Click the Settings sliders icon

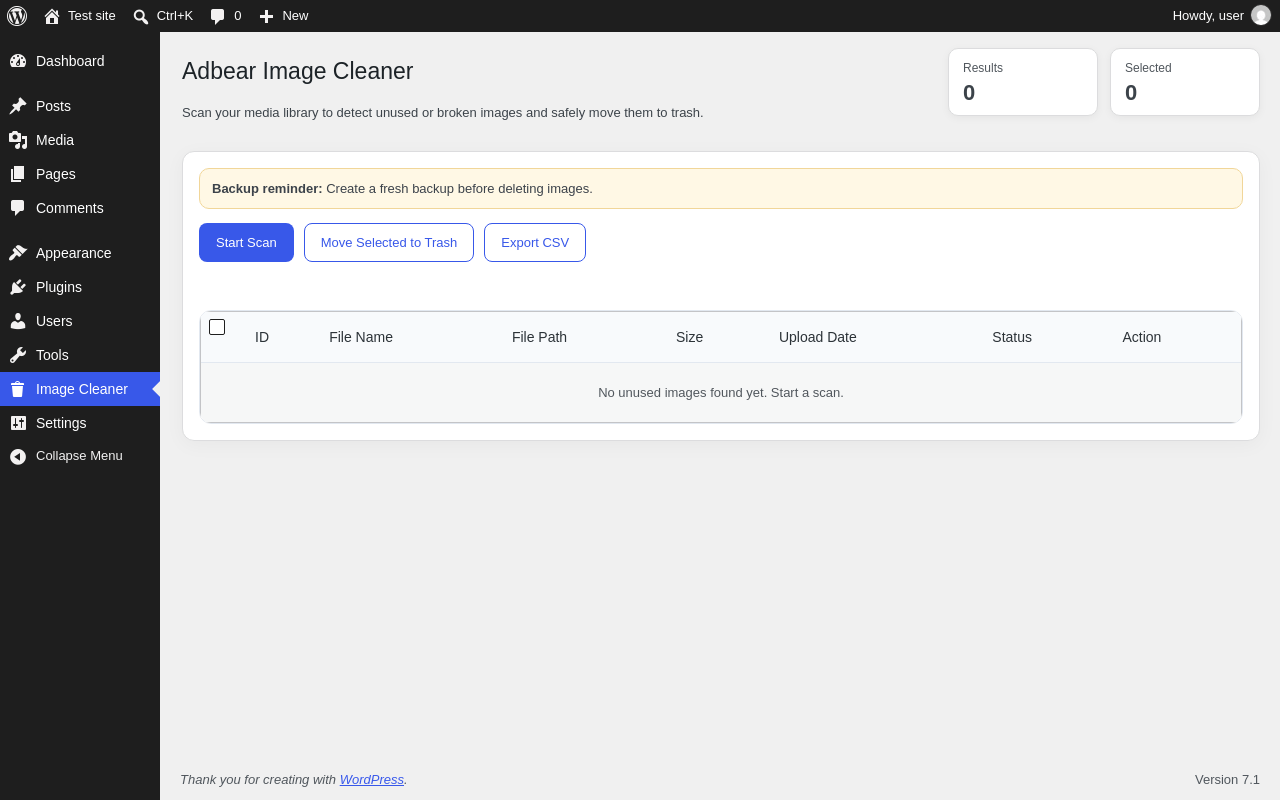pyautogui.click(x=18, y=423)
